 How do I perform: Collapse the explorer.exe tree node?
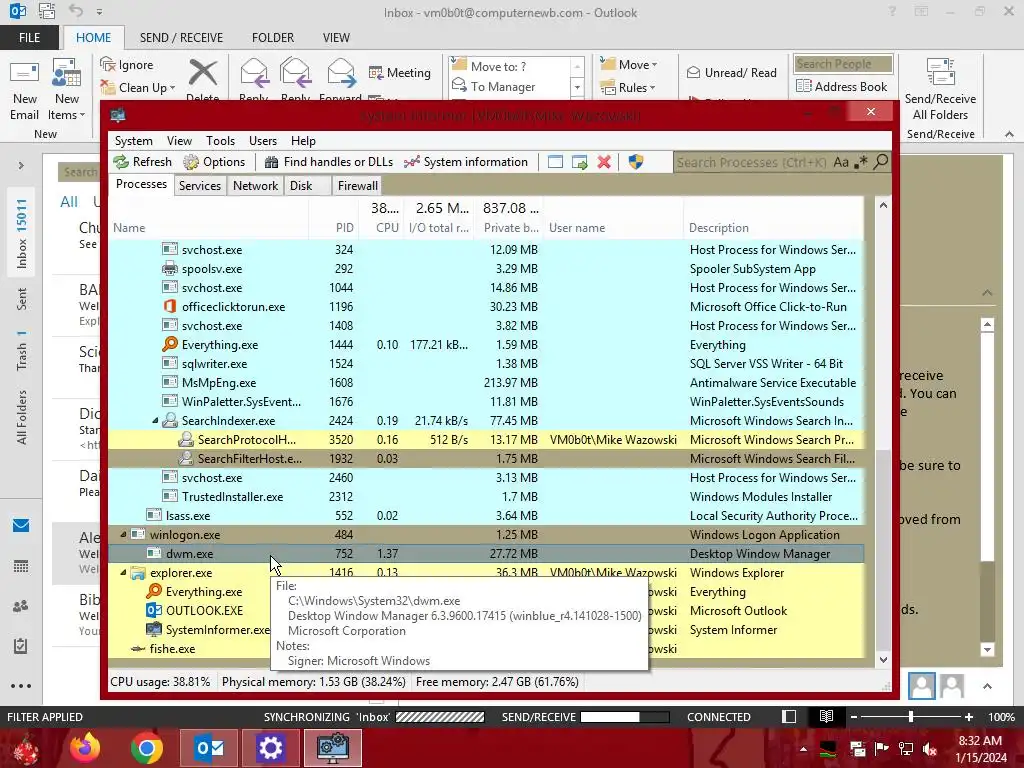pos(123,573)
